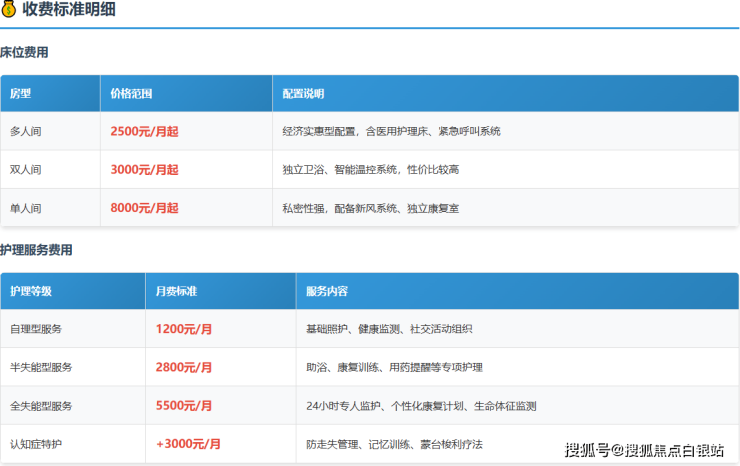Select the 多人间 room type row
Viewport: 740px width, 466px height.
(26, 131)
